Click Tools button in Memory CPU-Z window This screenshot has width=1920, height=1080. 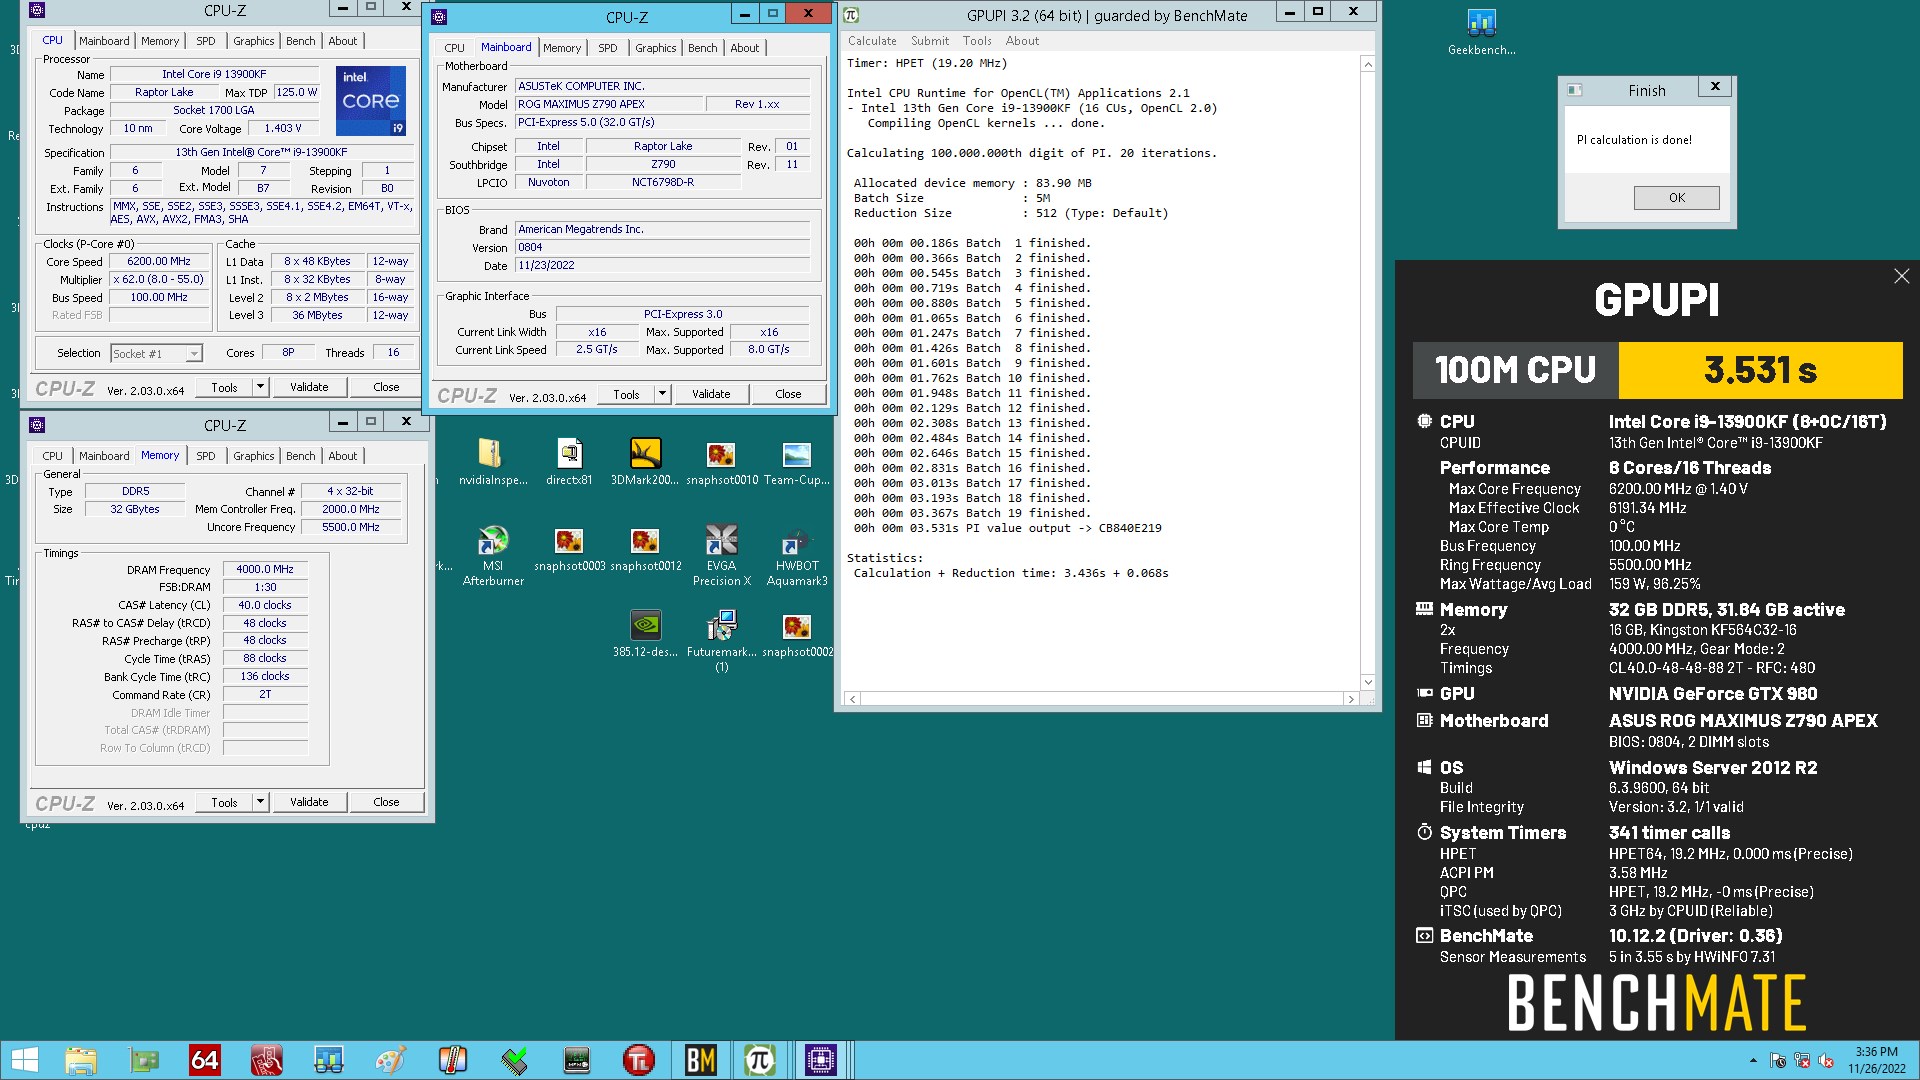point(225,802)
